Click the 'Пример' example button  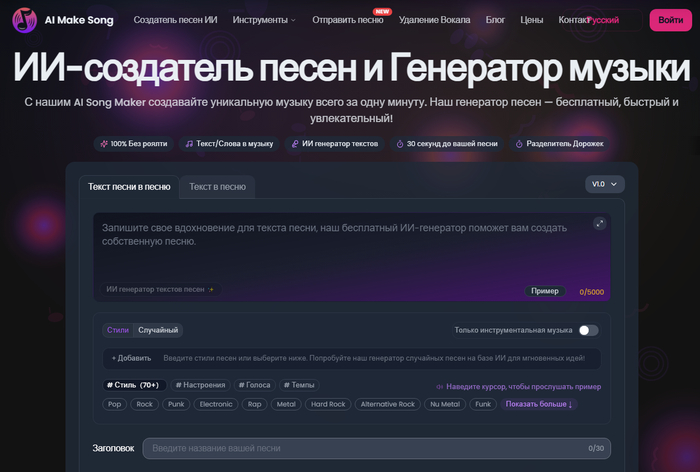pyautogui.click(x=545, y=291)
